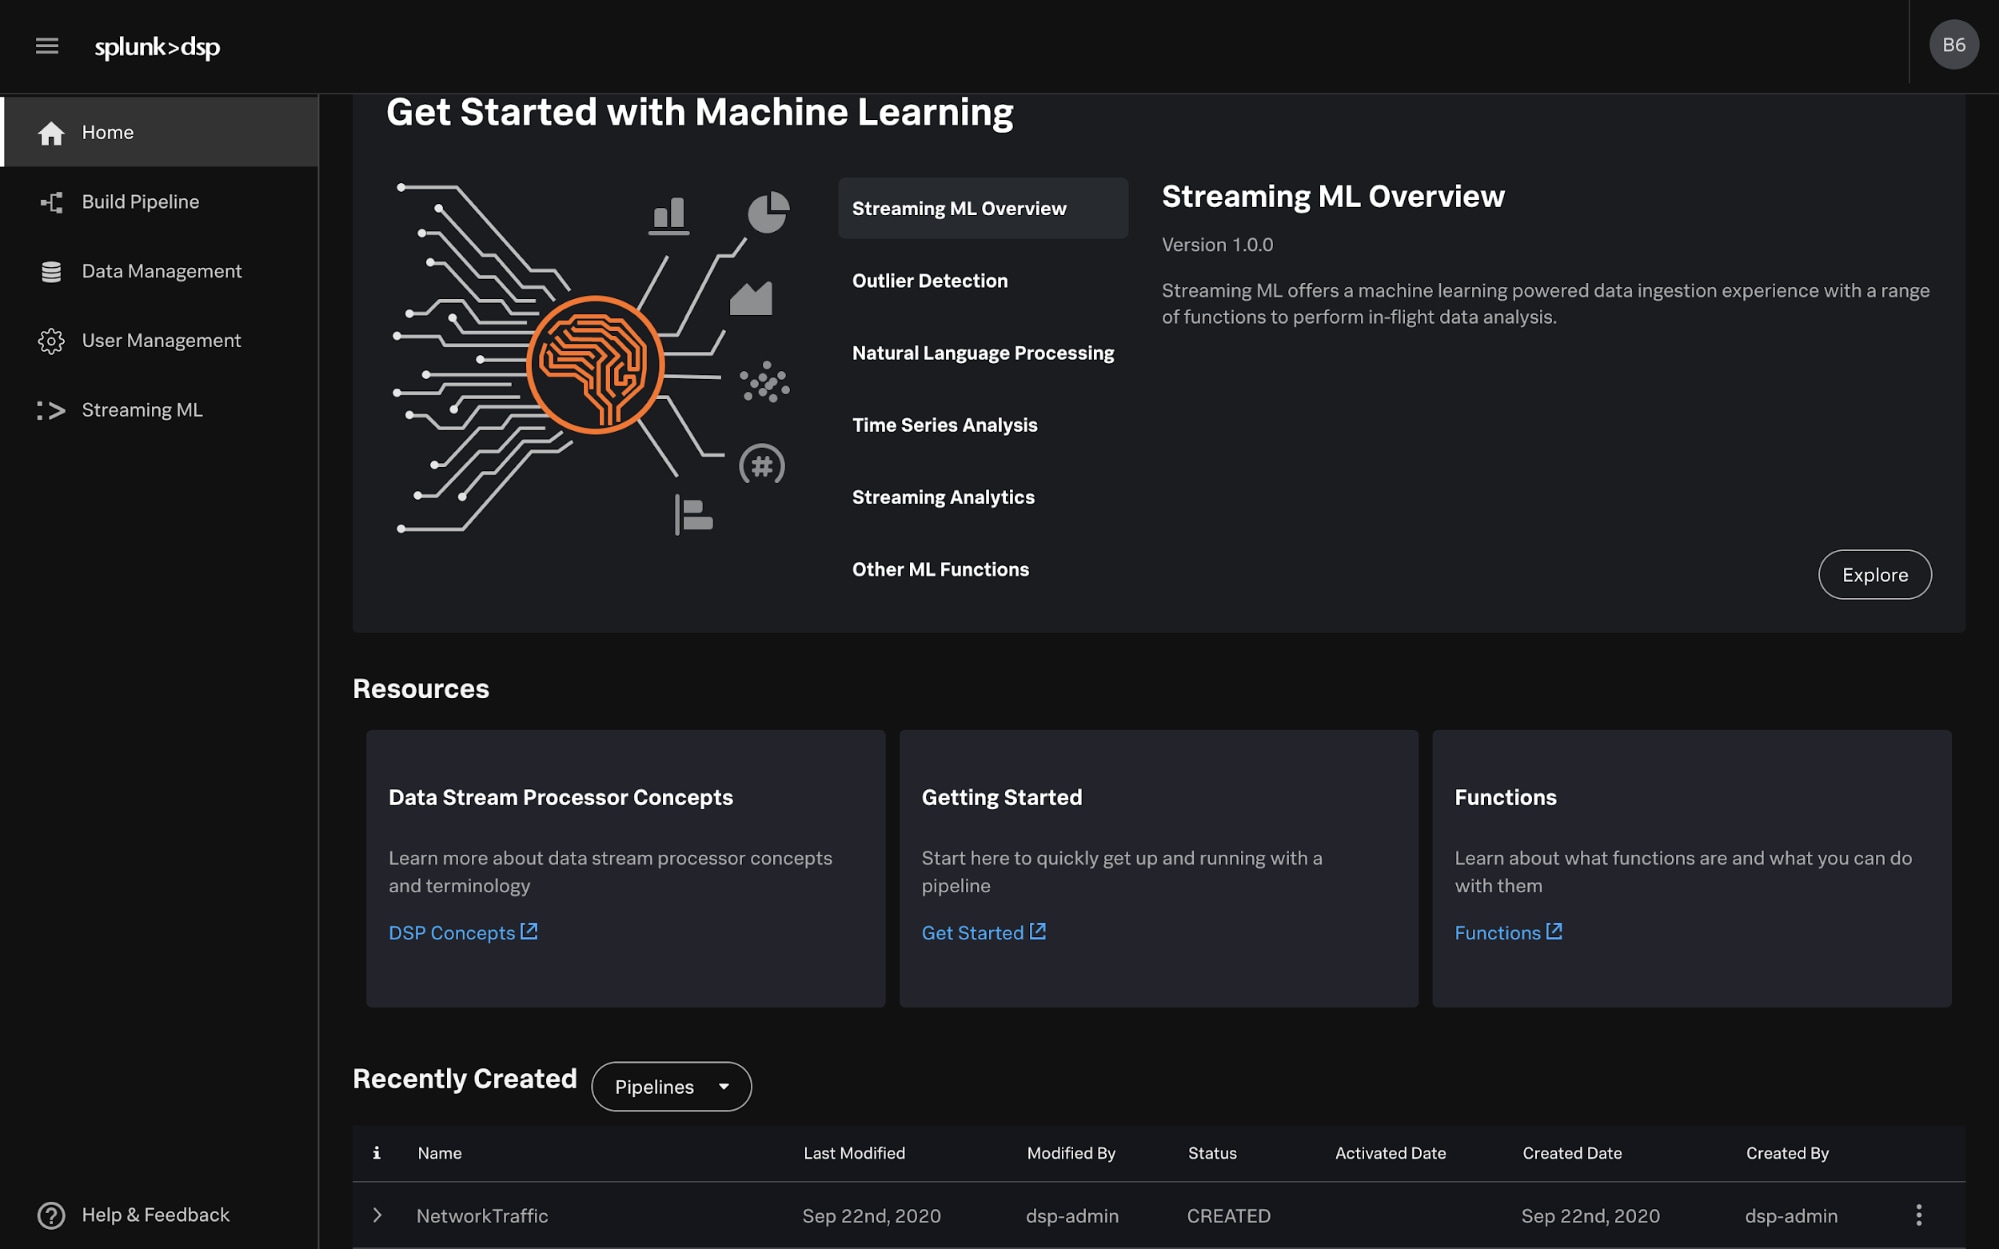Open Help & Feedback
The width and height of the screenshot is (1999, 1249).
(x=134, y=1215)
